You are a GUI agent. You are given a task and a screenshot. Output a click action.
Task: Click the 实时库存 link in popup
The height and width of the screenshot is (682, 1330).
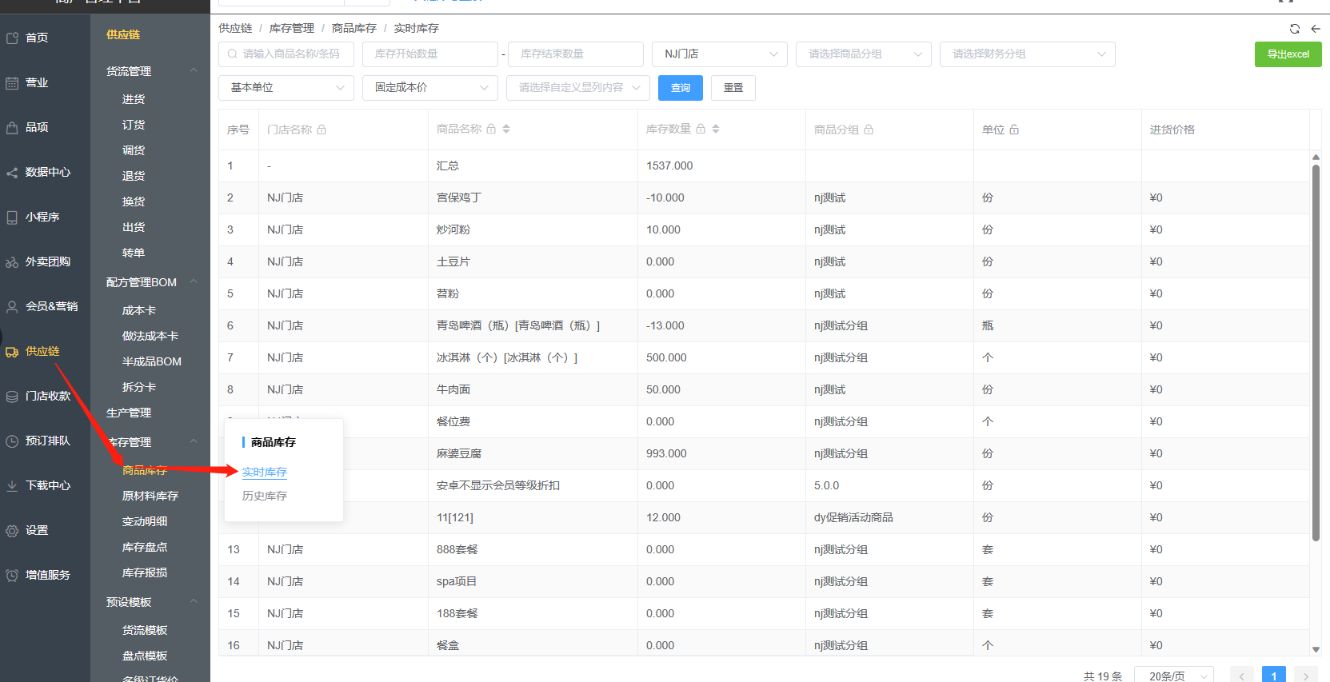point(264,472)
